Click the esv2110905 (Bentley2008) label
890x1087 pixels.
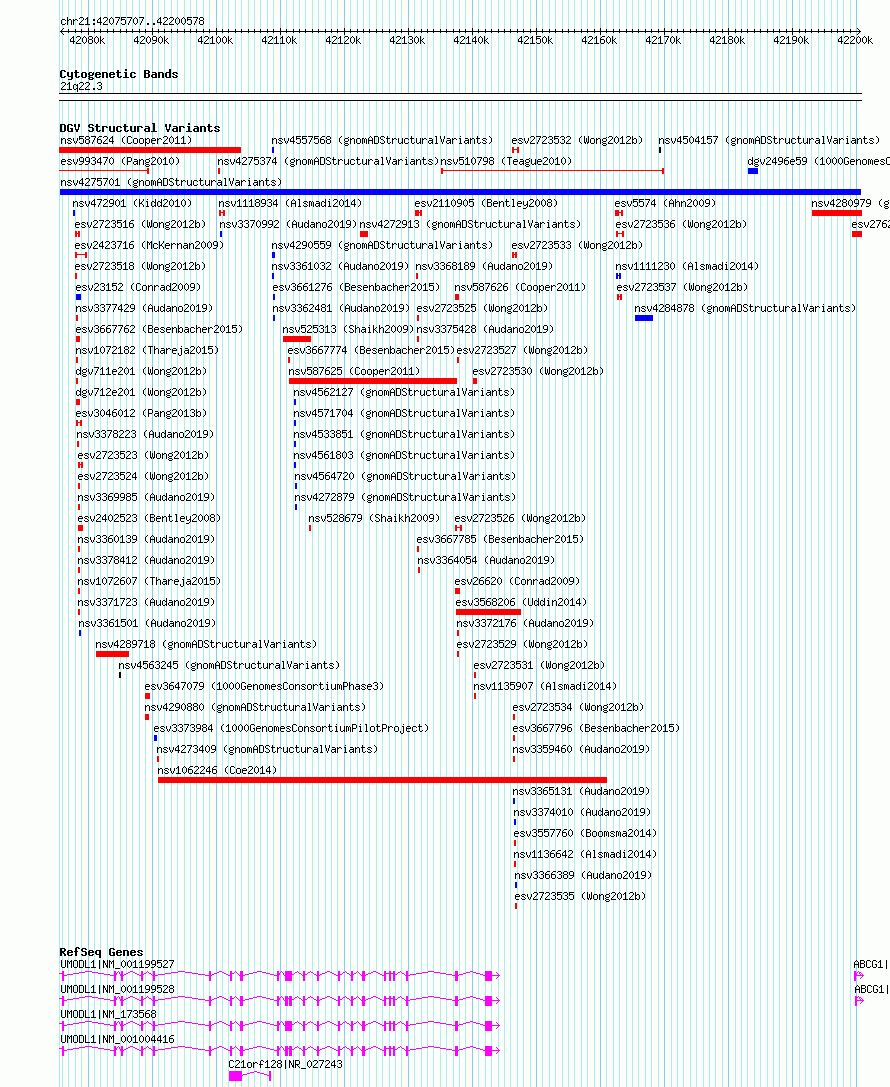coord(486,203)
